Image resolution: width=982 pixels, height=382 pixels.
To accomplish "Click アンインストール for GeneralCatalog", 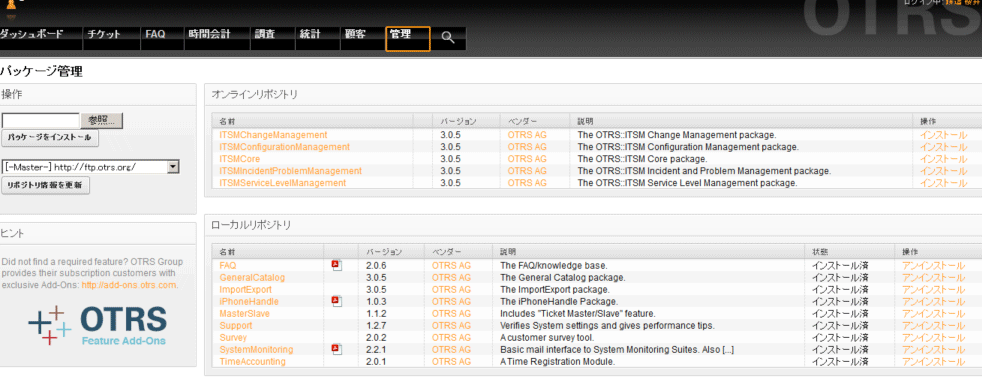I will pos(933,277).
